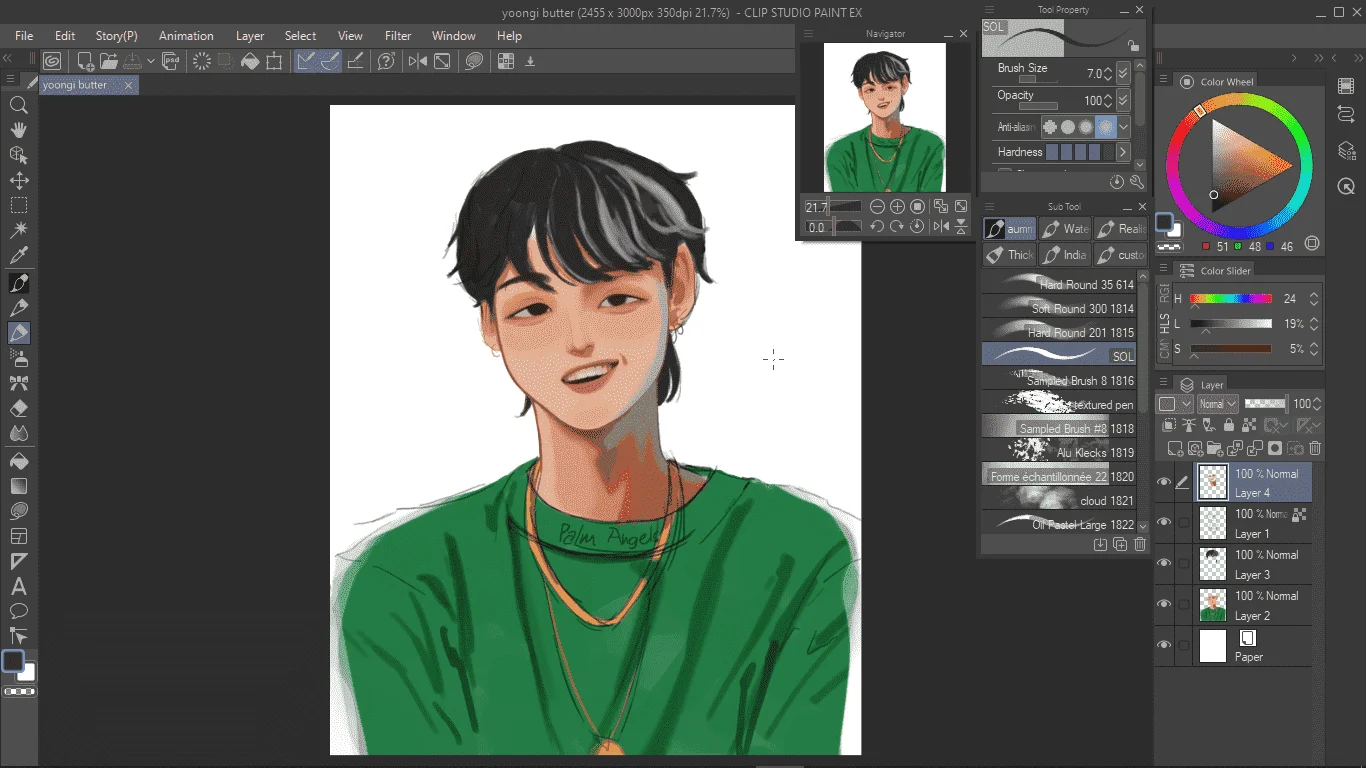Select the Oil Pastel Large brush

(1059, 524)
